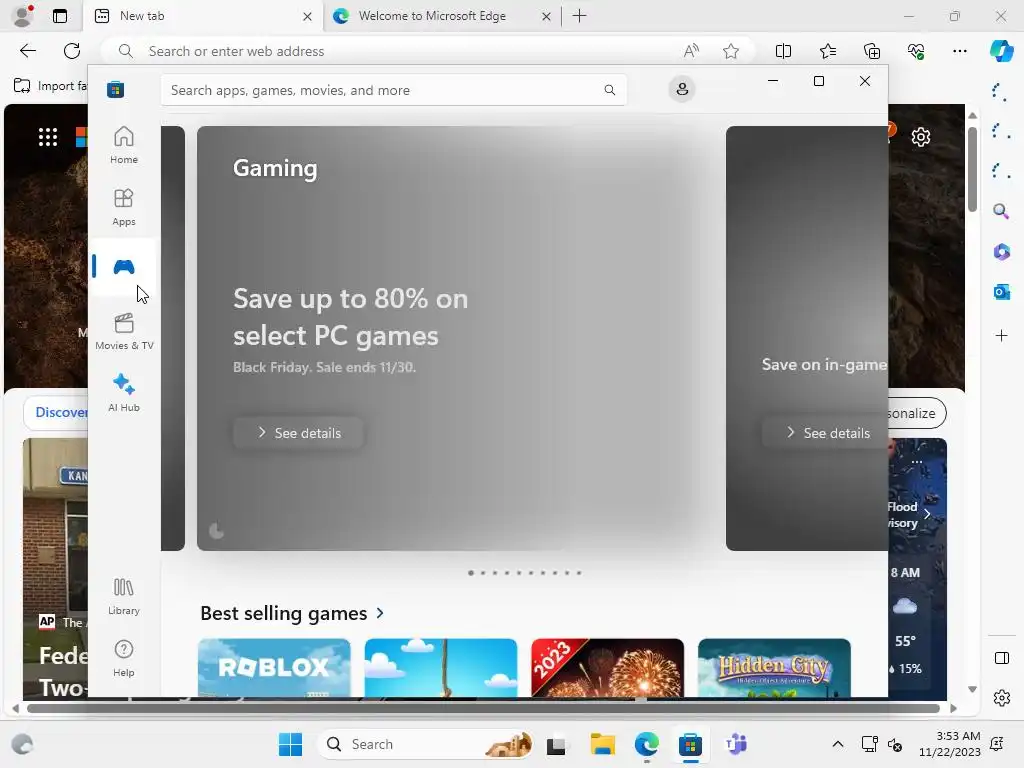Open Home in Microsoft Store sidebar
1024x768 pixels.
(123, 145)
